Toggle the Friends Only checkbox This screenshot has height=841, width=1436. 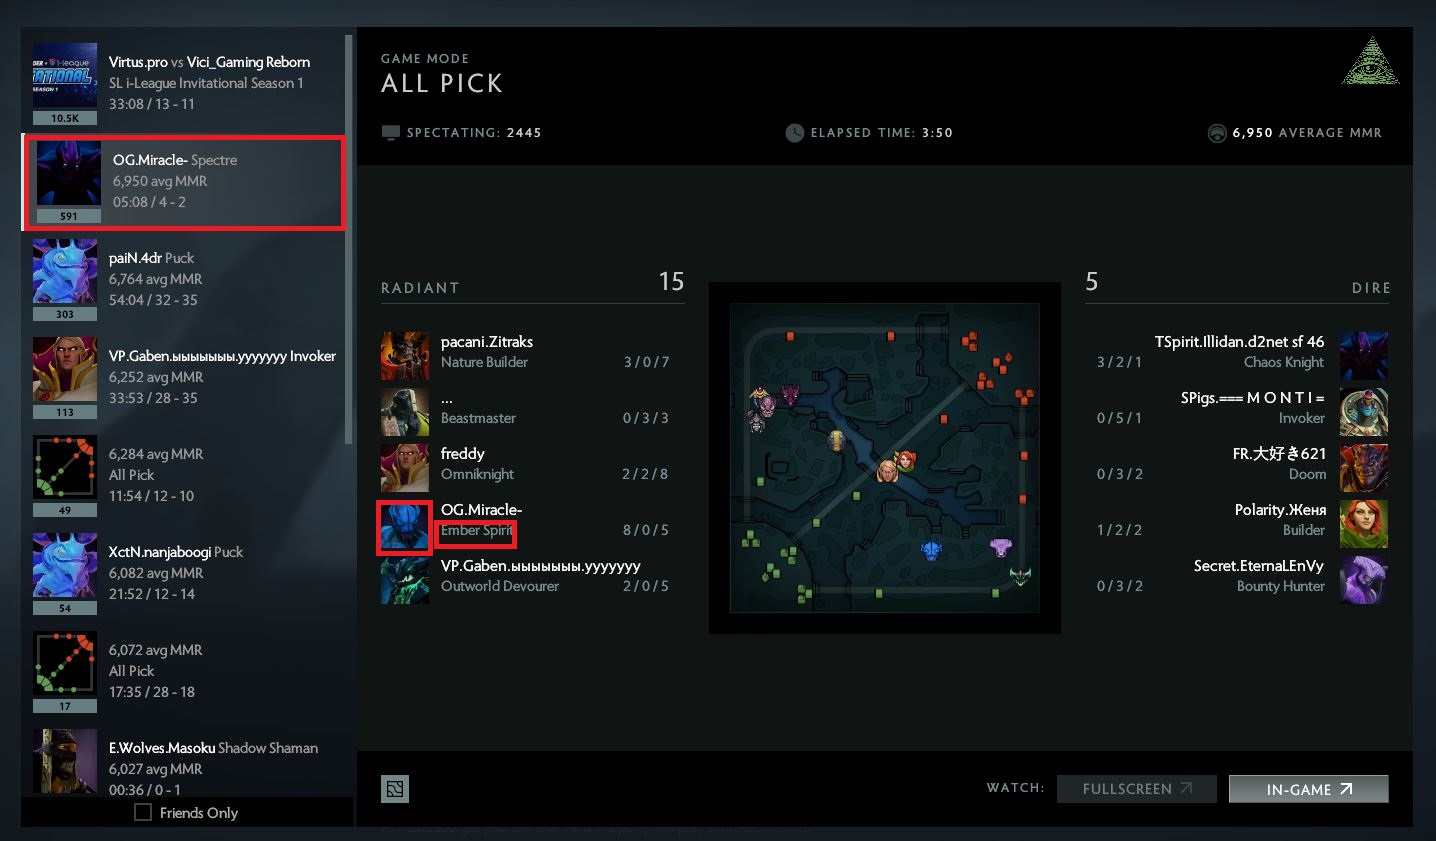(143, 812)
